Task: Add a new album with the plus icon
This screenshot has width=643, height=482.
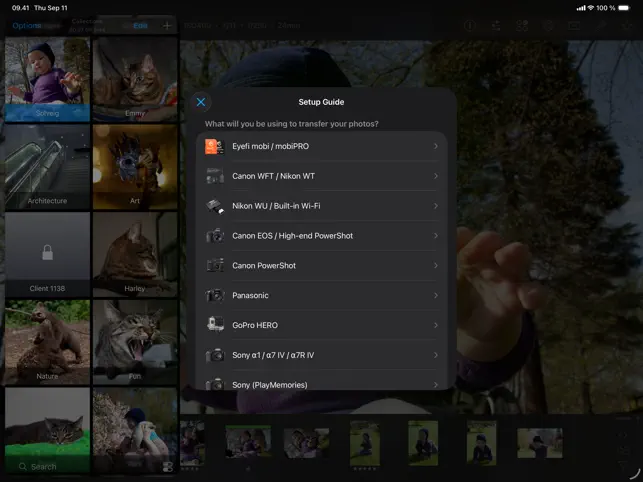Action: 167,25
